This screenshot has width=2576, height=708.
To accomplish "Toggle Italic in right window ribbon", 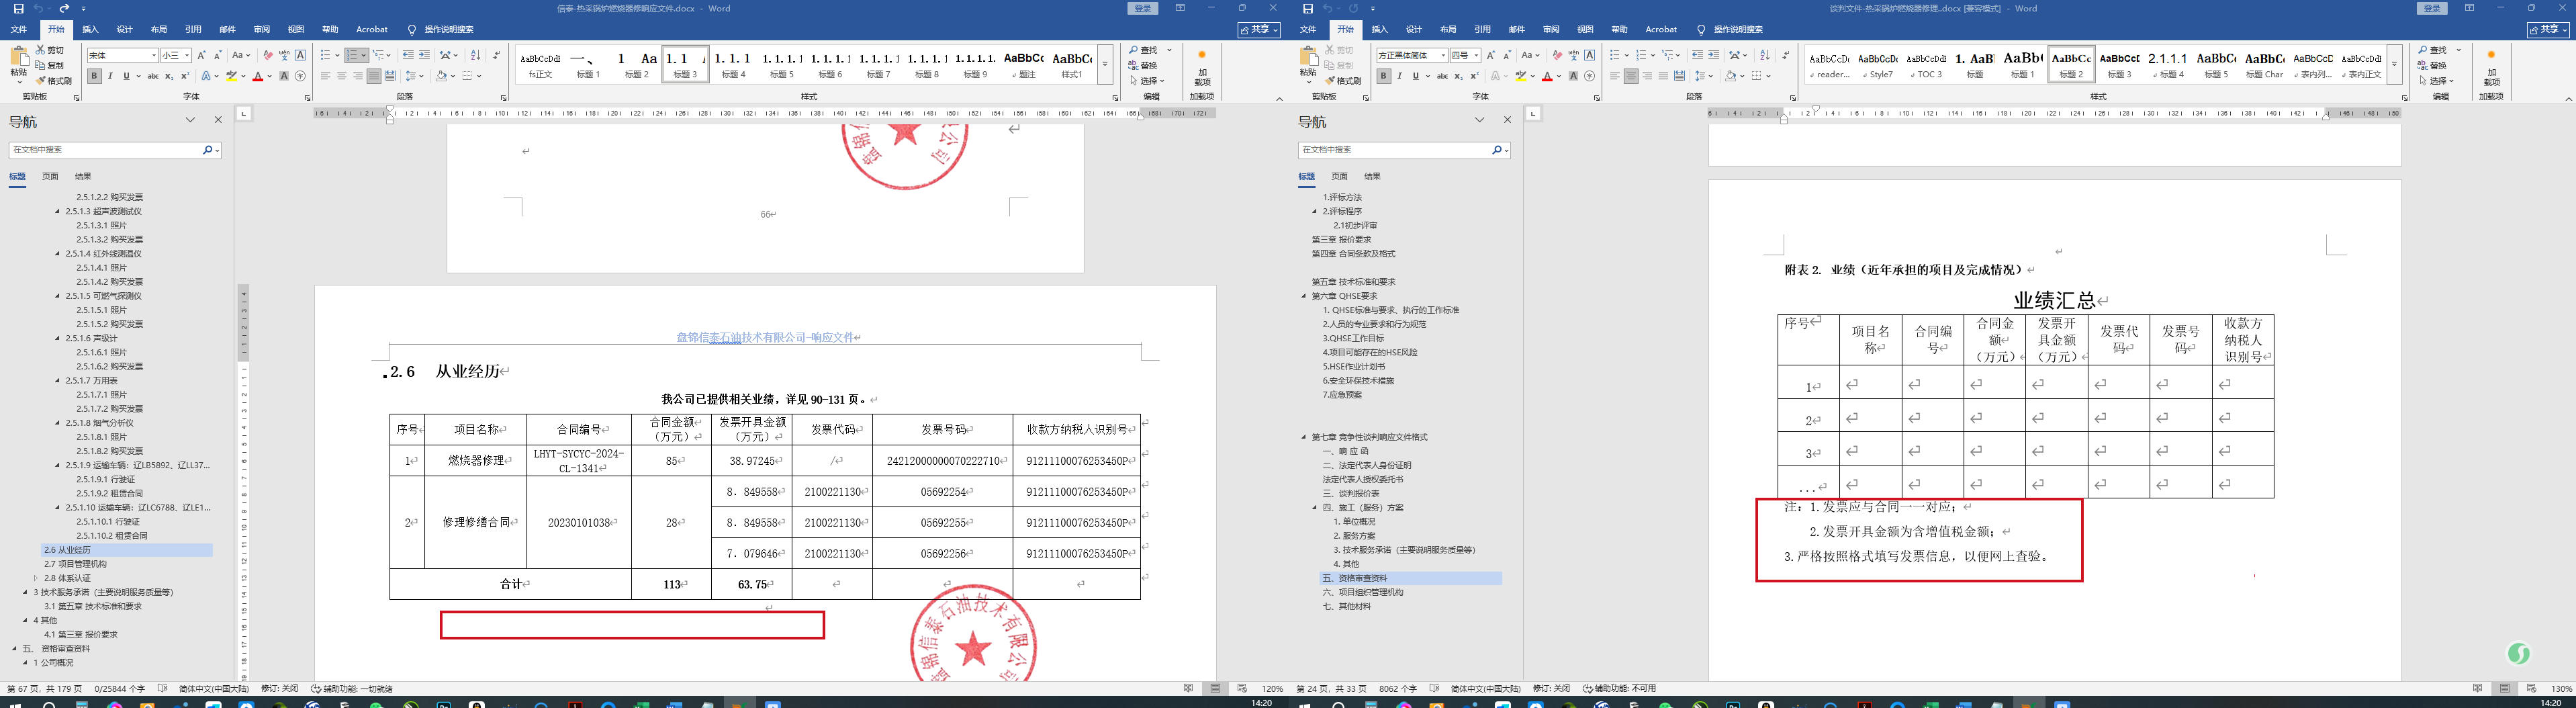I will coord(1399,76).
